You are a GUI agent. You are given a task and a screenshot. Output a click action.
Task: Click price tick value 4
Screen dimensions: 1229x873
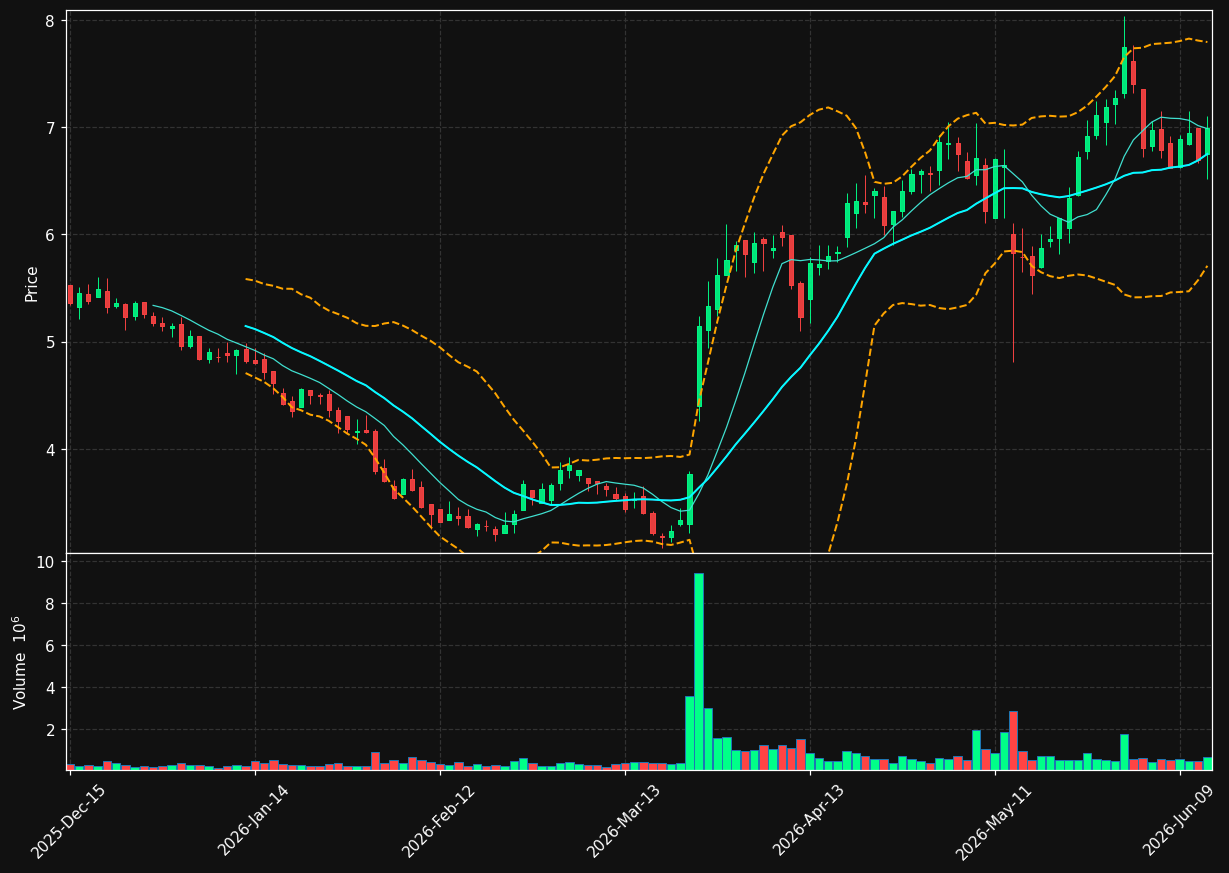(x=52, y=450)
